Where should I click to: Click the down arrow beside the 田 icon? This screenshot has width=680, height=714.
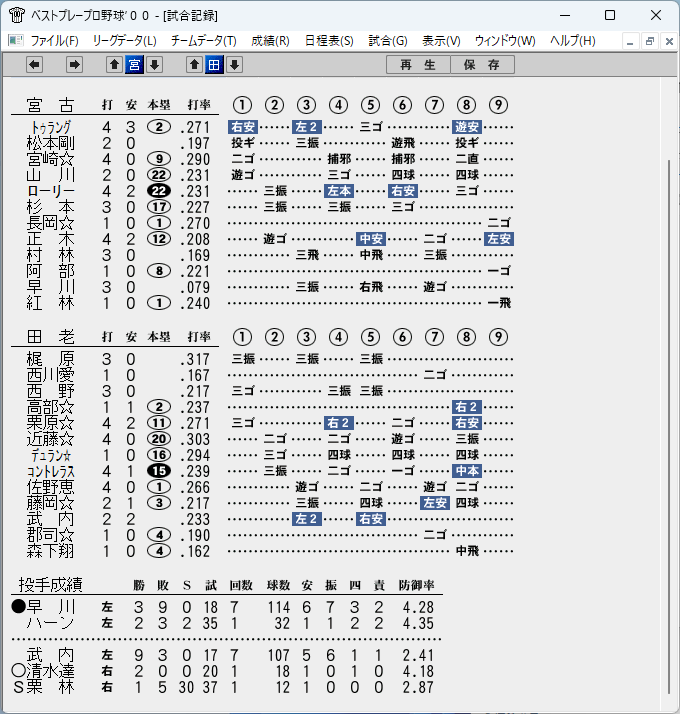[x=235, y=65]
